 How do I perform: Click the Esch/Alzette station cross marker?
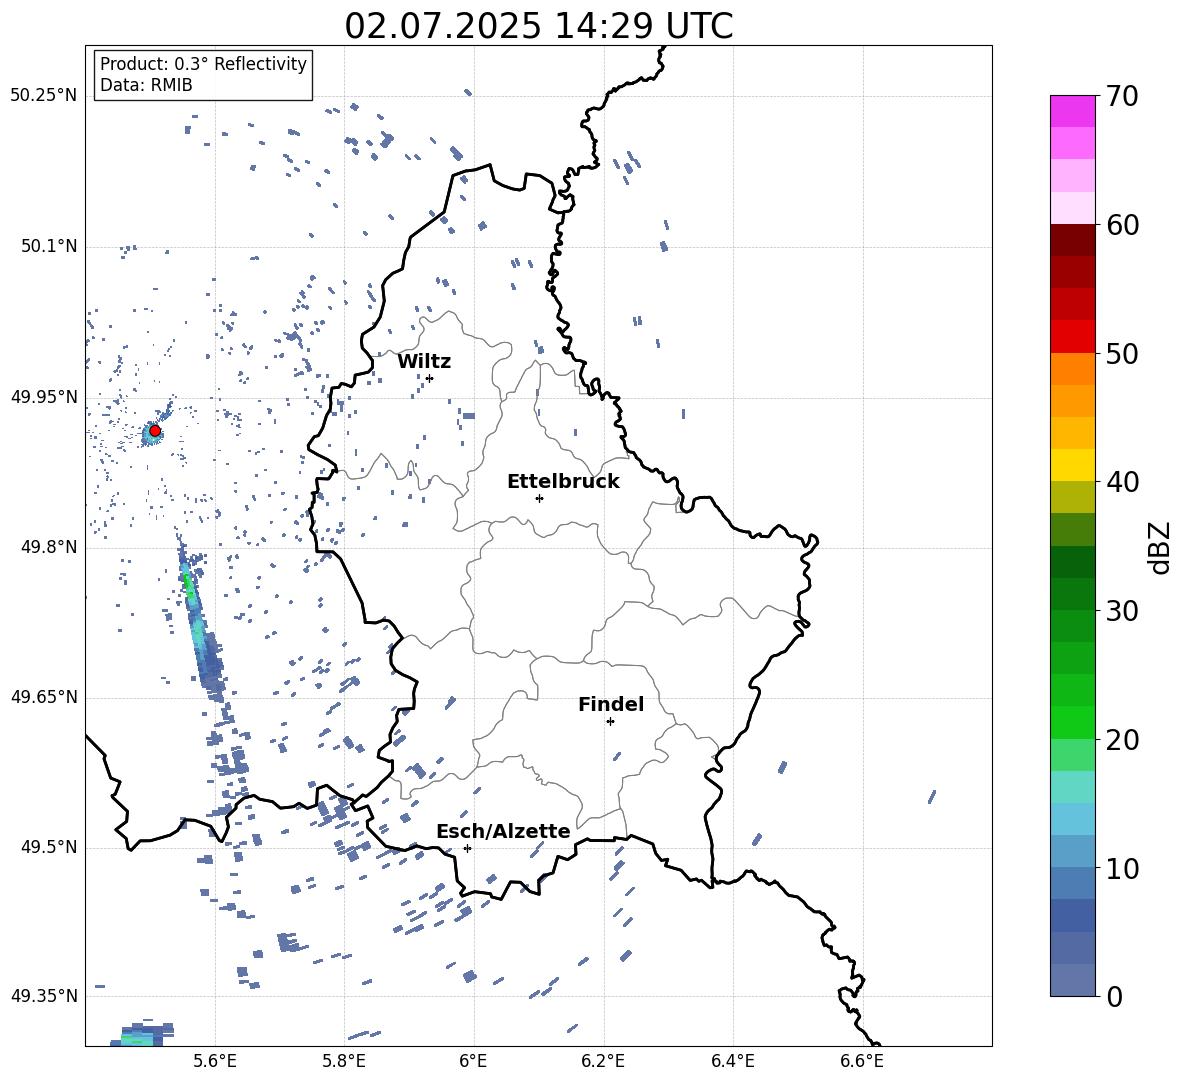(467, 848)
